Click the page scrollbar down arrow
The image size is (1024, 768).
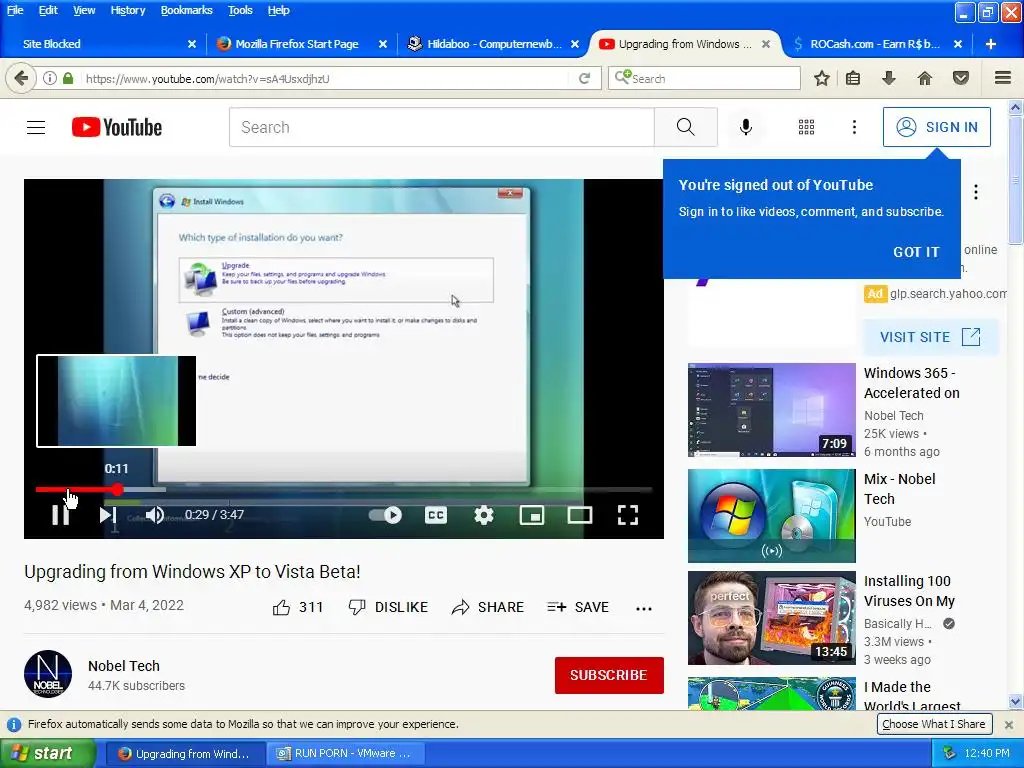[x=1016, y=702]
